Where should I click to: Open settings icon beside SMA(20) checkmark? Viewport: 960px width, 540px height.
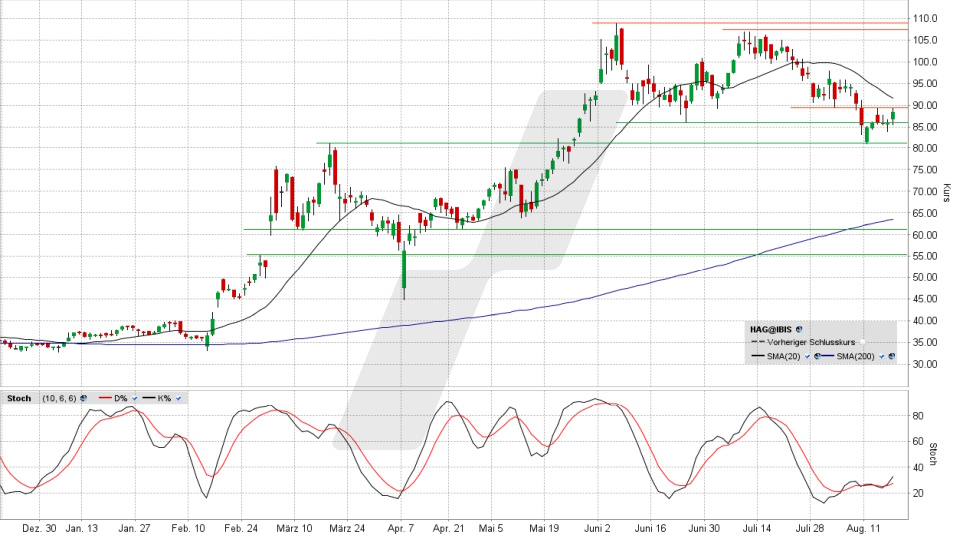tap(817, 356)
